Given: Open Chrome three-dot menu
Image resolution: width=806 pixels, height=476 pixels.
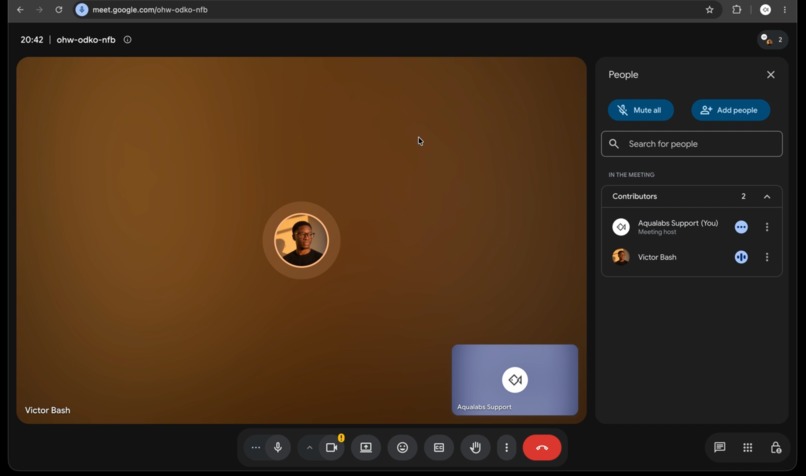Looking at the screenshot, I should 784,10.
